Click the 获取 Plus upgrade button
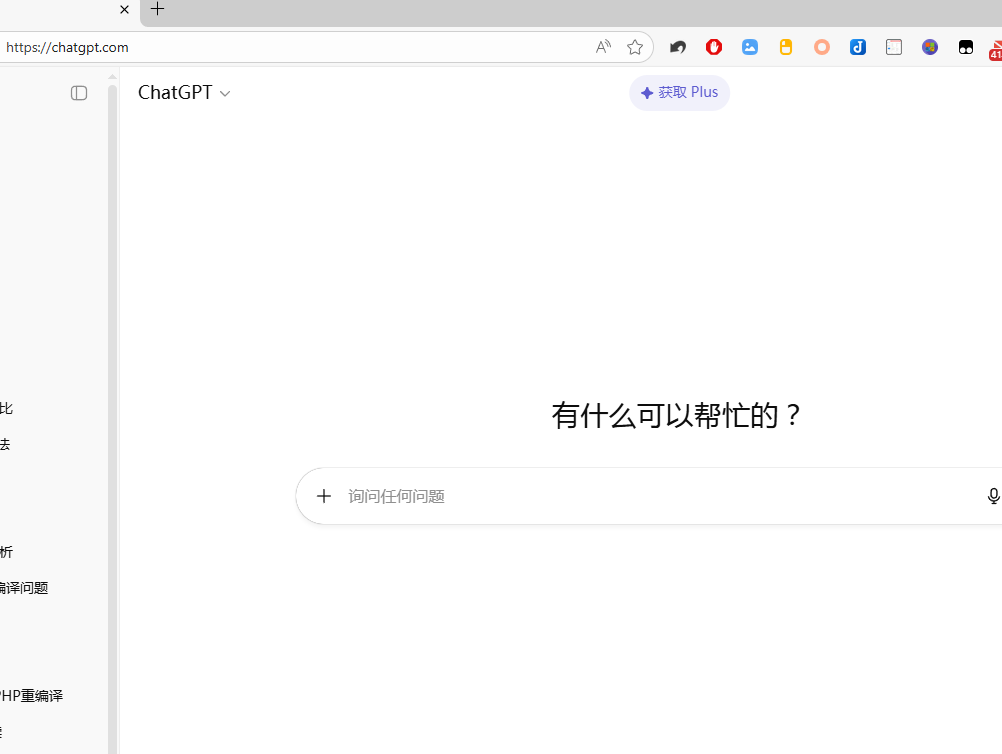Screen dimensions: 1002x754 tap(679, 93)
